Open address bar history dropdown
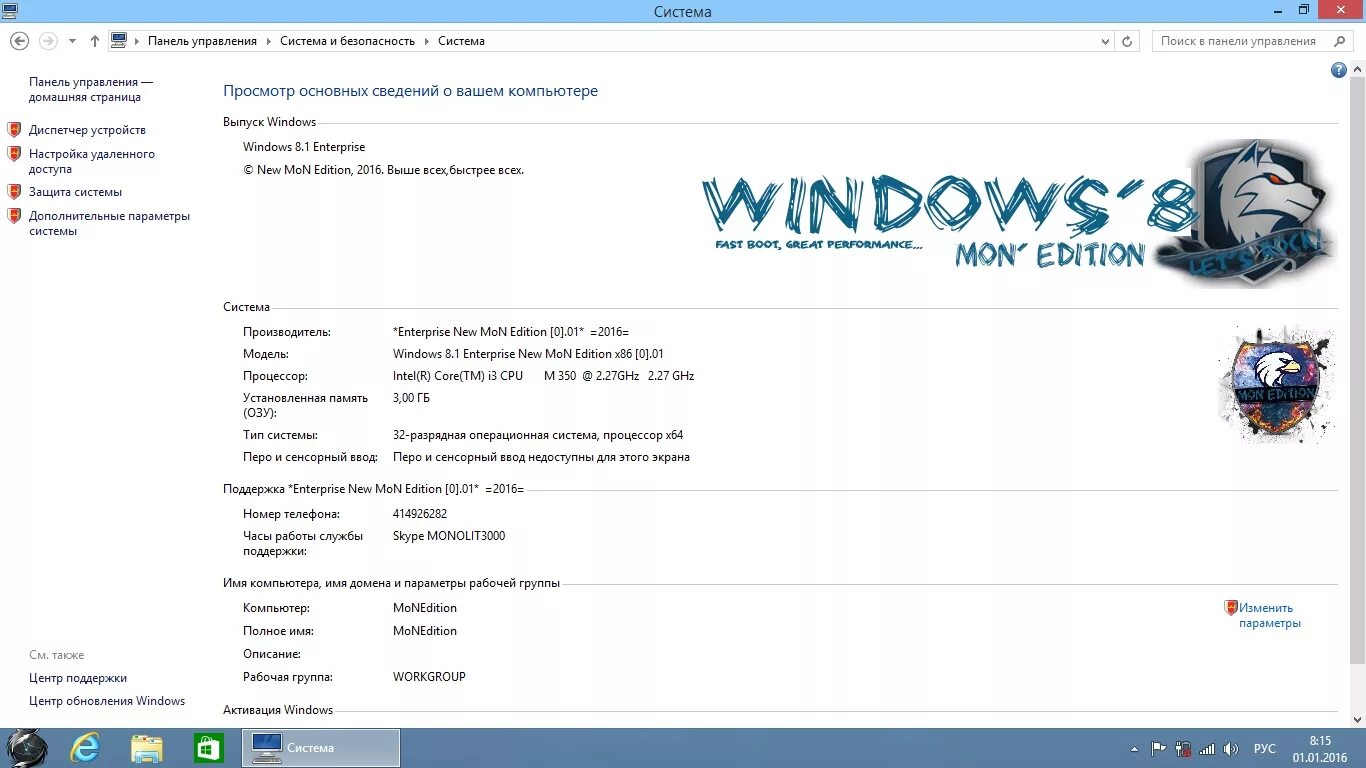This screenshot has width=1366, height=768. pyautogui.click(x=1105, y=41)
